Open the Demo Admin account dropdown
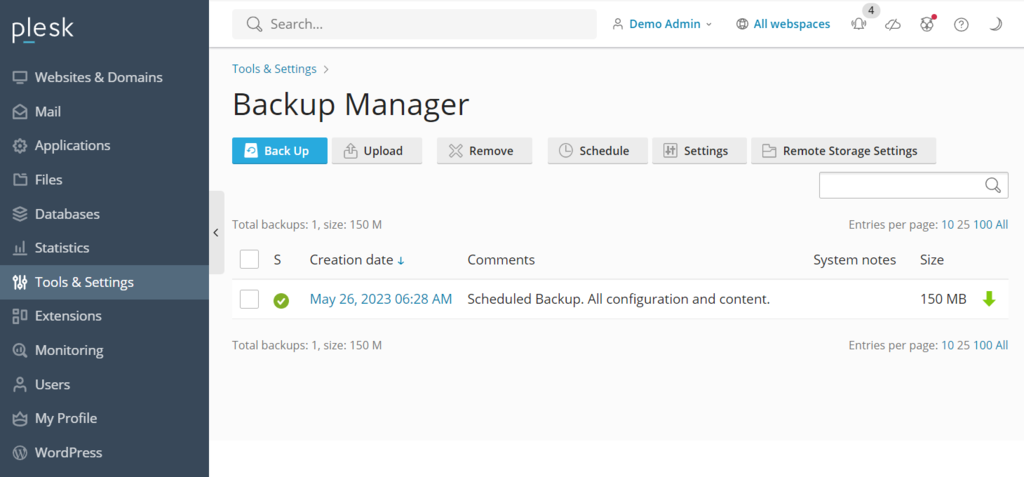Image resolution: width=1024 pixels, height=477 pixels. 662,24
